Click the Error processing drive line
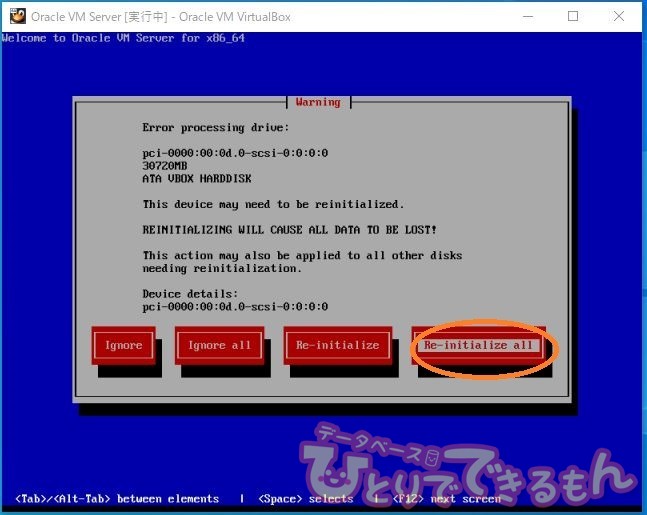Image resolution: width=647 pixels, height=515 pixels. 215,128
